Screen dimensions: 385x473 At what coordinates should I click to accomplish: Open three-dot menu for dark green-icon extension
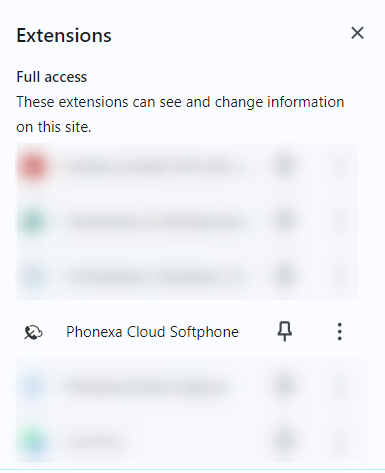tap(339, 221)
